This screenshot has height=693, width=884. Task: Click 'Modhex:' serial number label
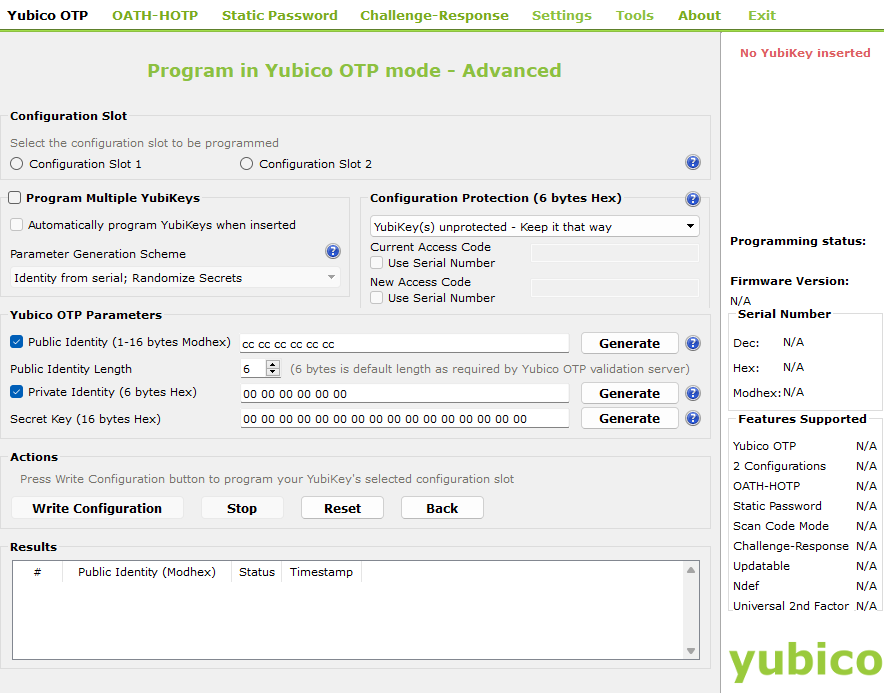pos(757,392)
